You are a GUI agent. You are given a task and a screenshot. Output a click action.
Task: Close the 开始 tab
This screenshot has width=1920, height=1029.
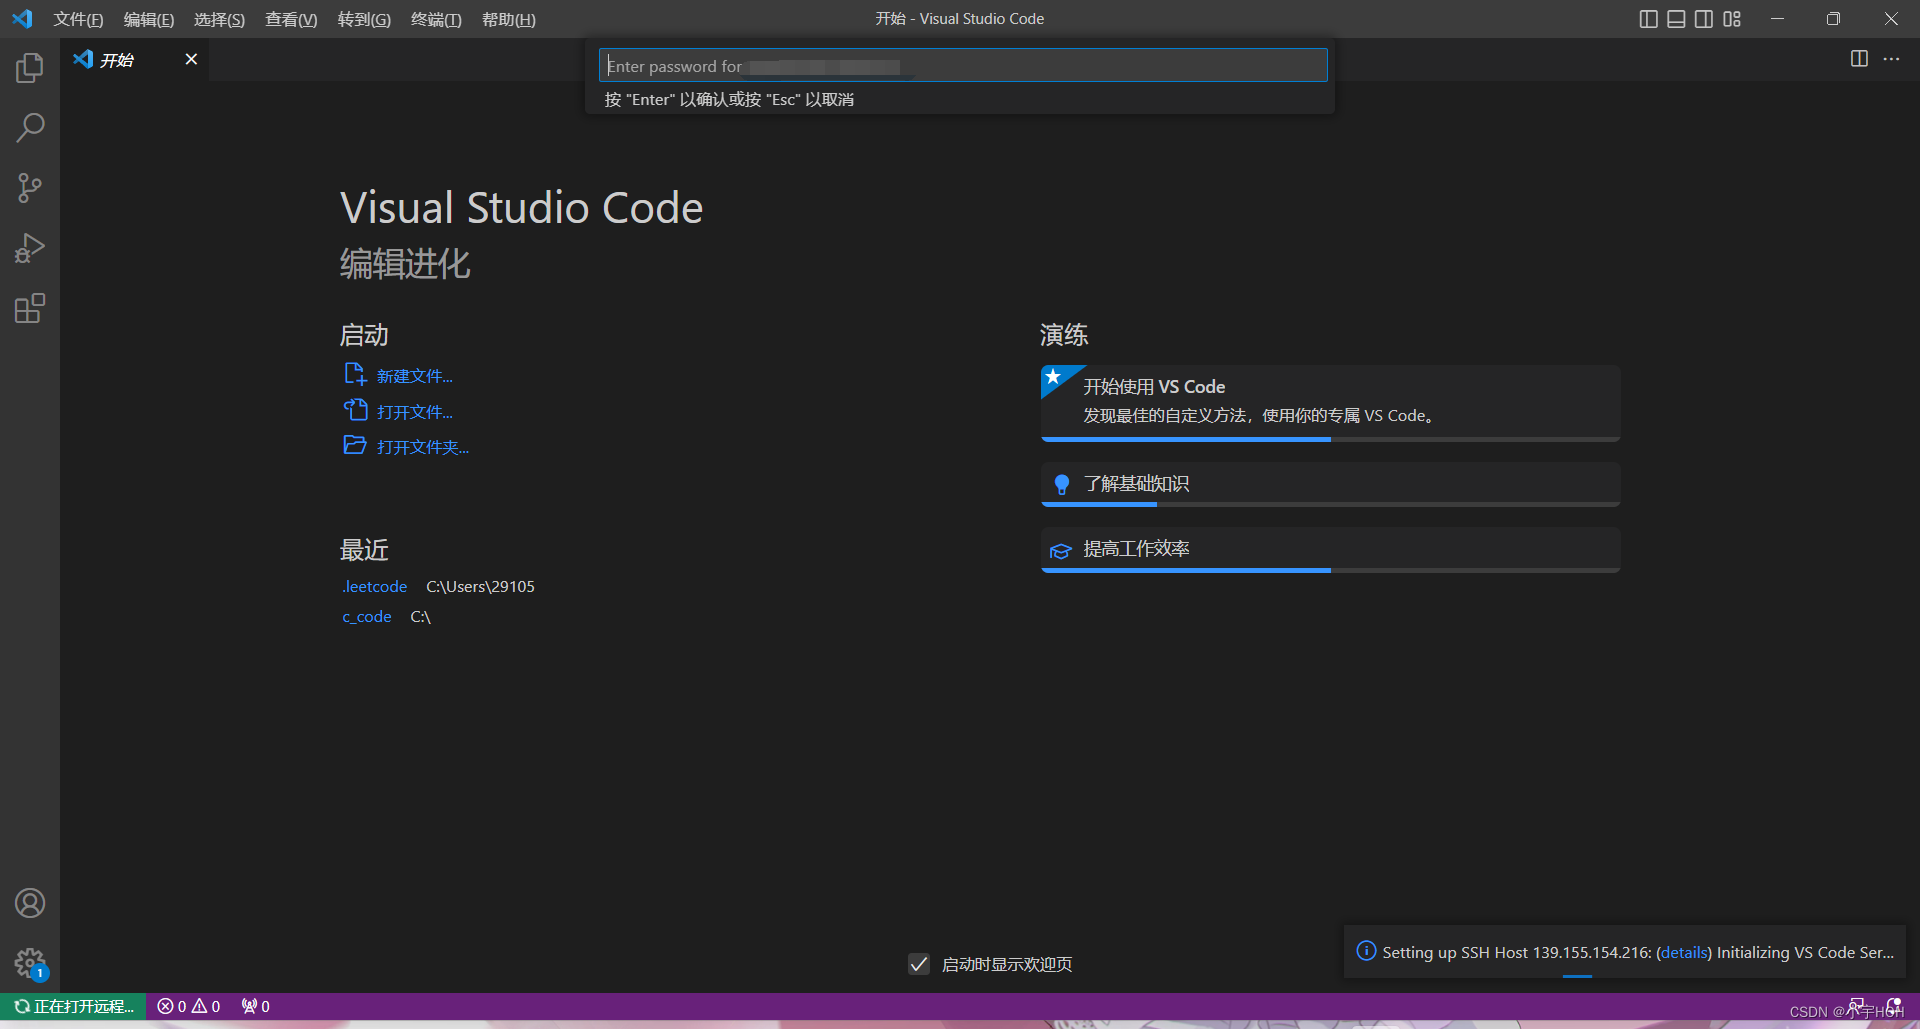(x=191, y=59)
